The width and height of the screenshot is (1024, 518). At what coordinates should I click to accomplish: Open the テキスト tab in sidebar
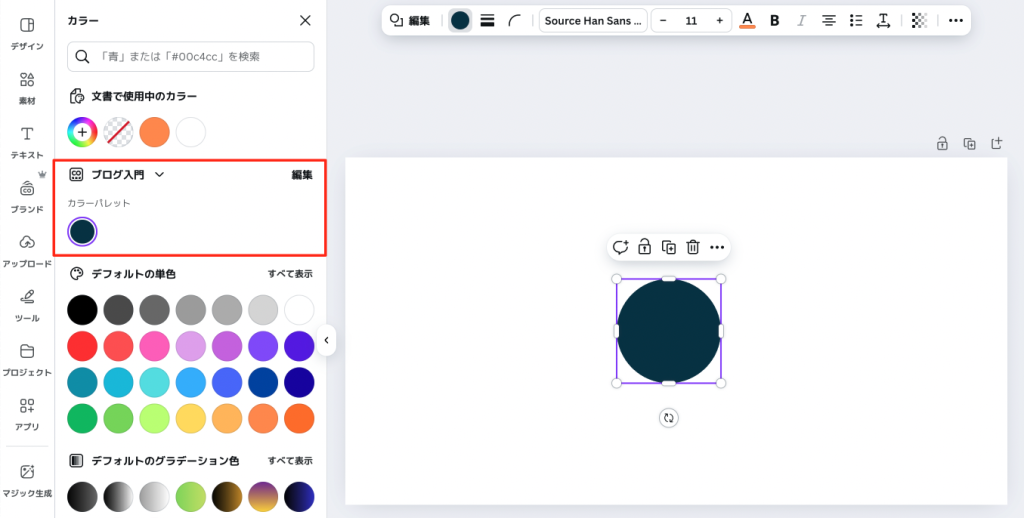click(x=27, y=142)
